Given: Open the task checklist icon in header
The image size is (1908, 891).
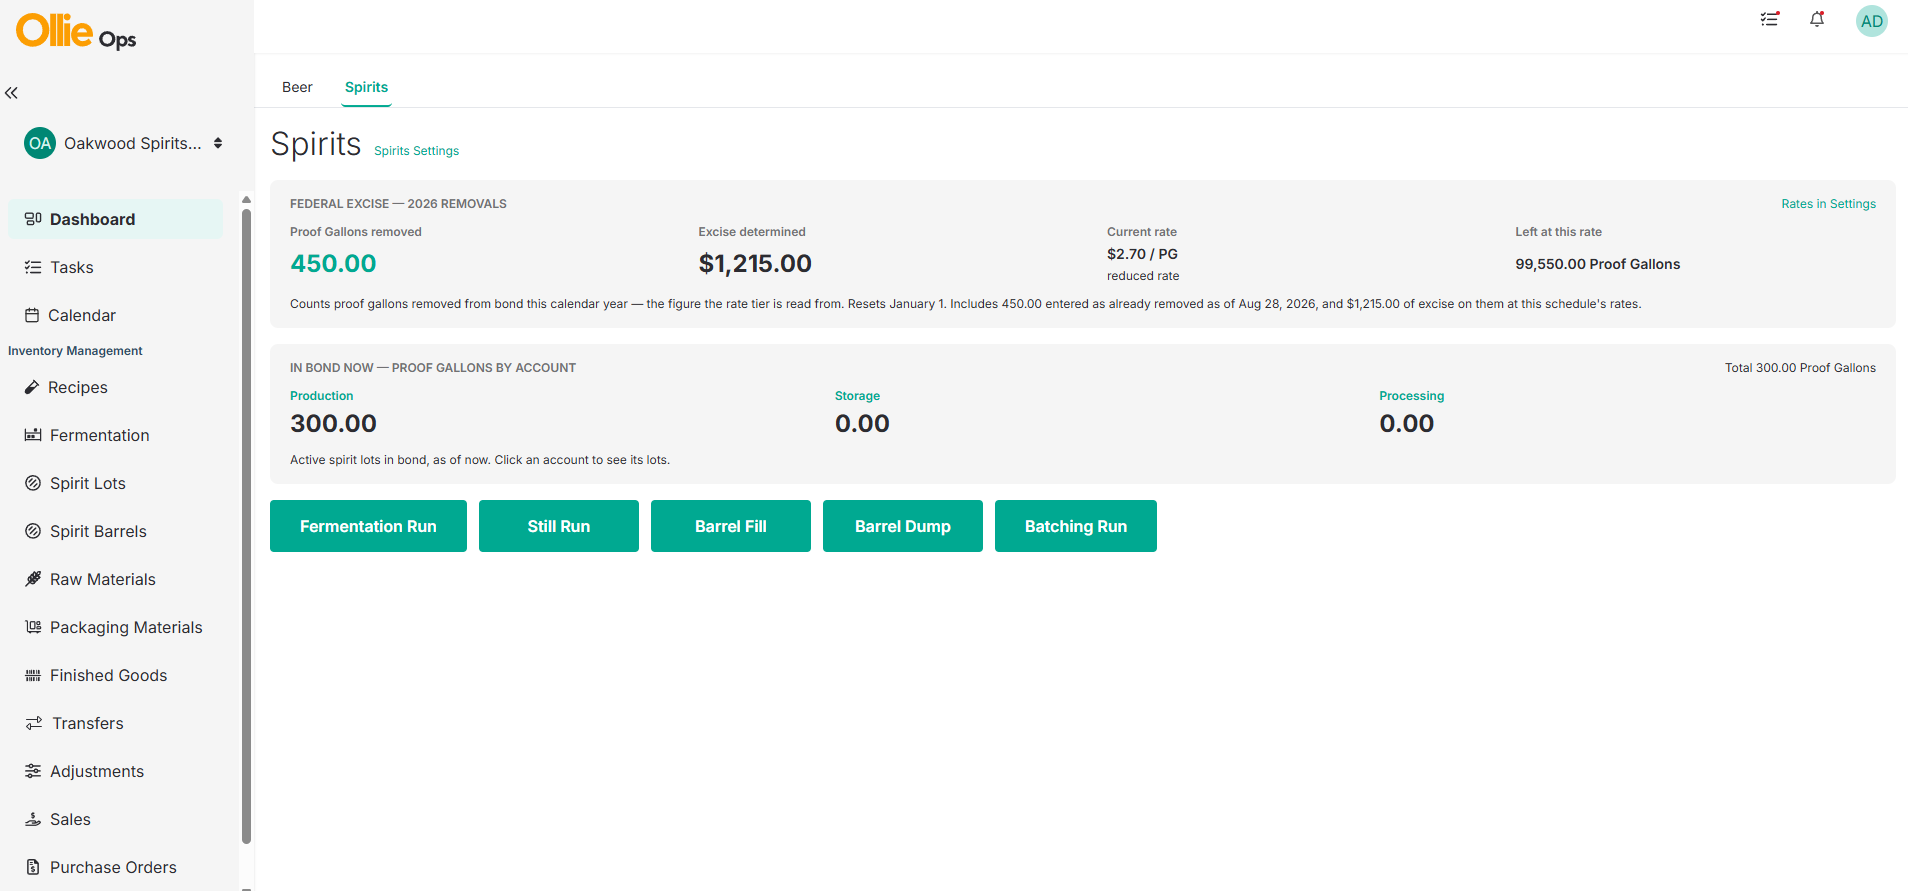Looking at the screenshot, I should point(1769,19).
